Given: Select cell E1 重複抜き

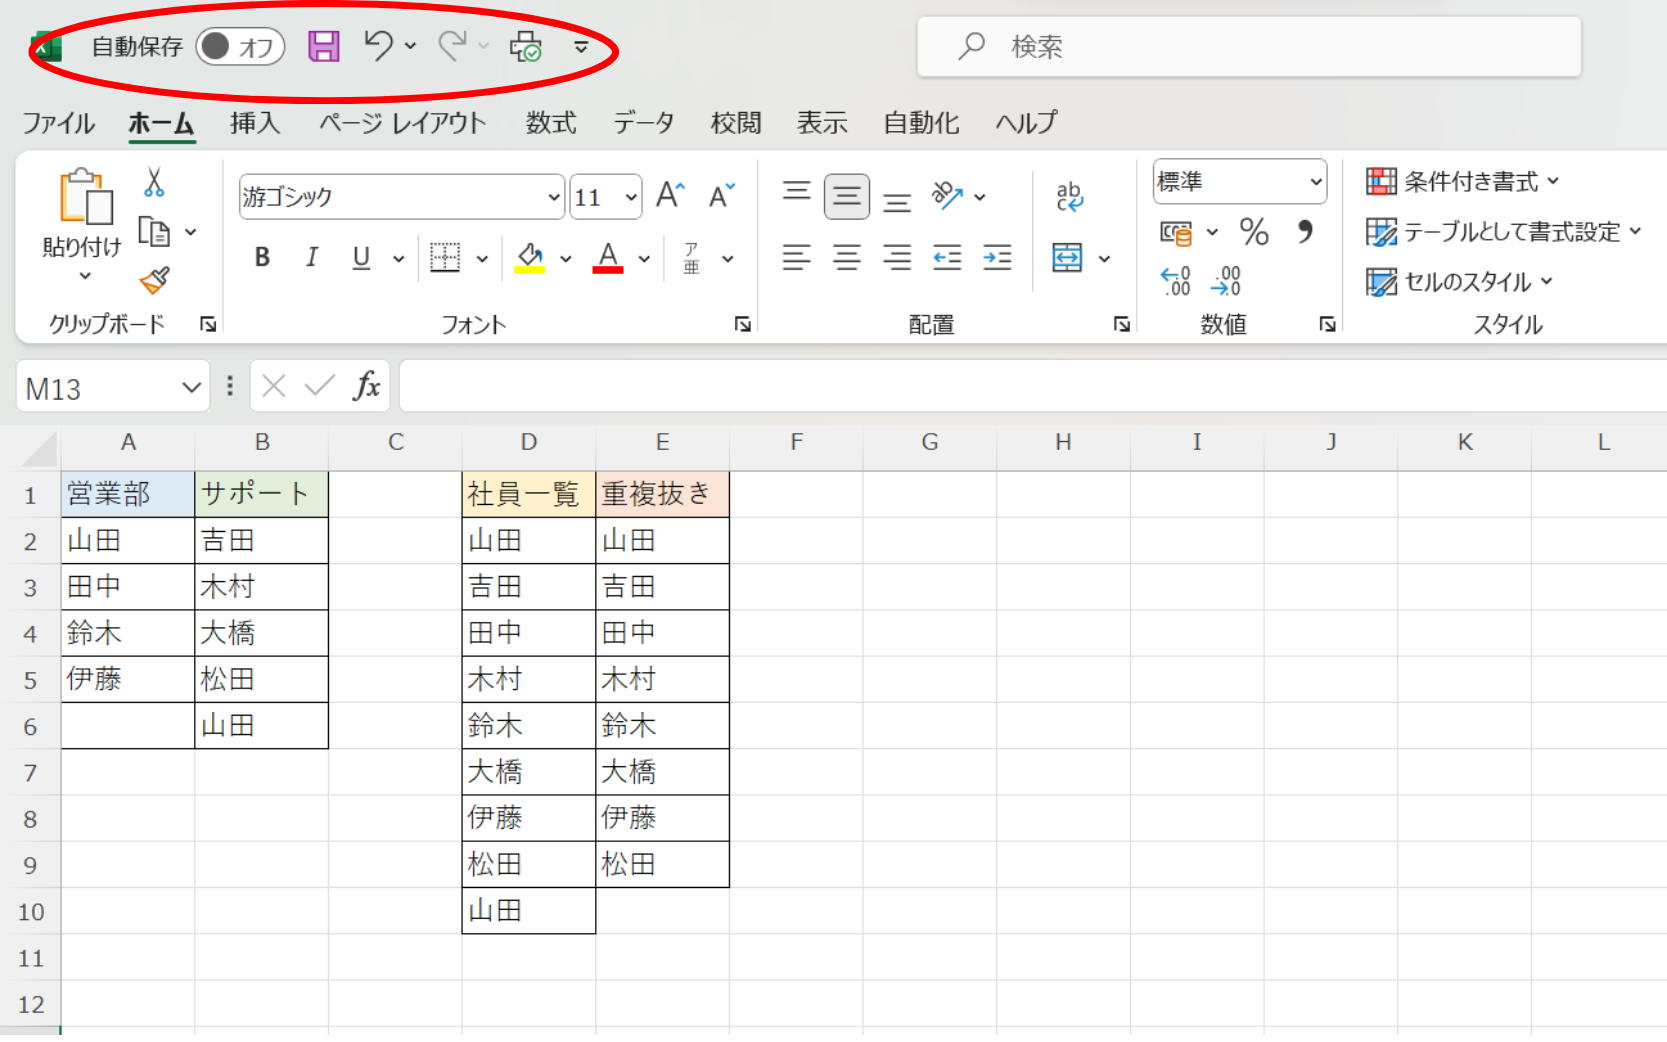Looking at the screenshot, I should click(663, 494).
